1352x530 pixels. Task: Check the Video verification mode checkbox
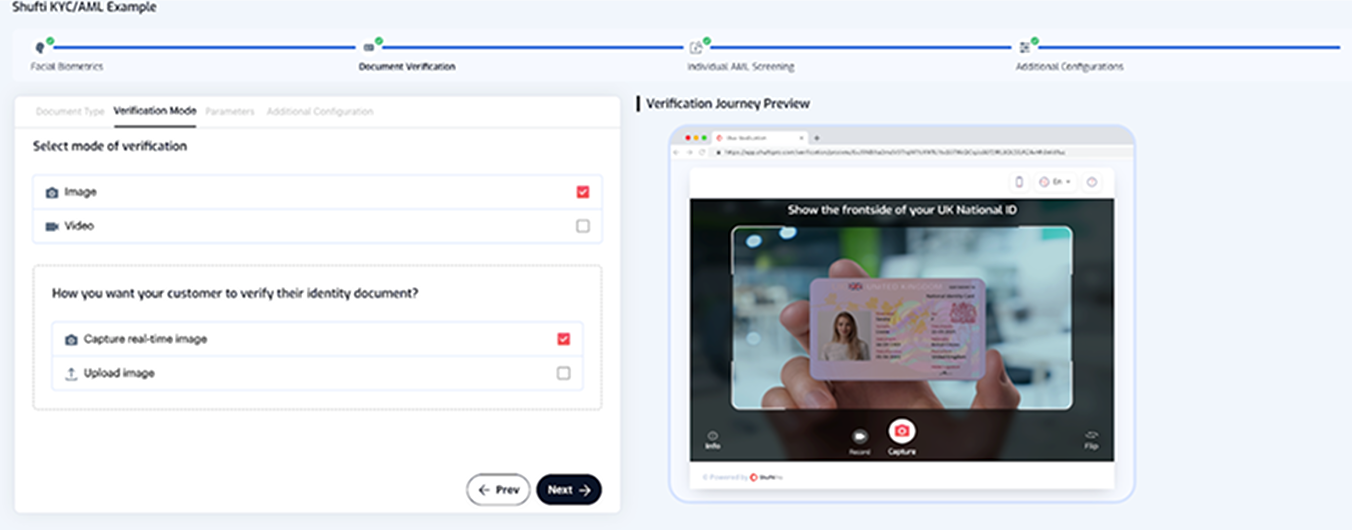583,226
